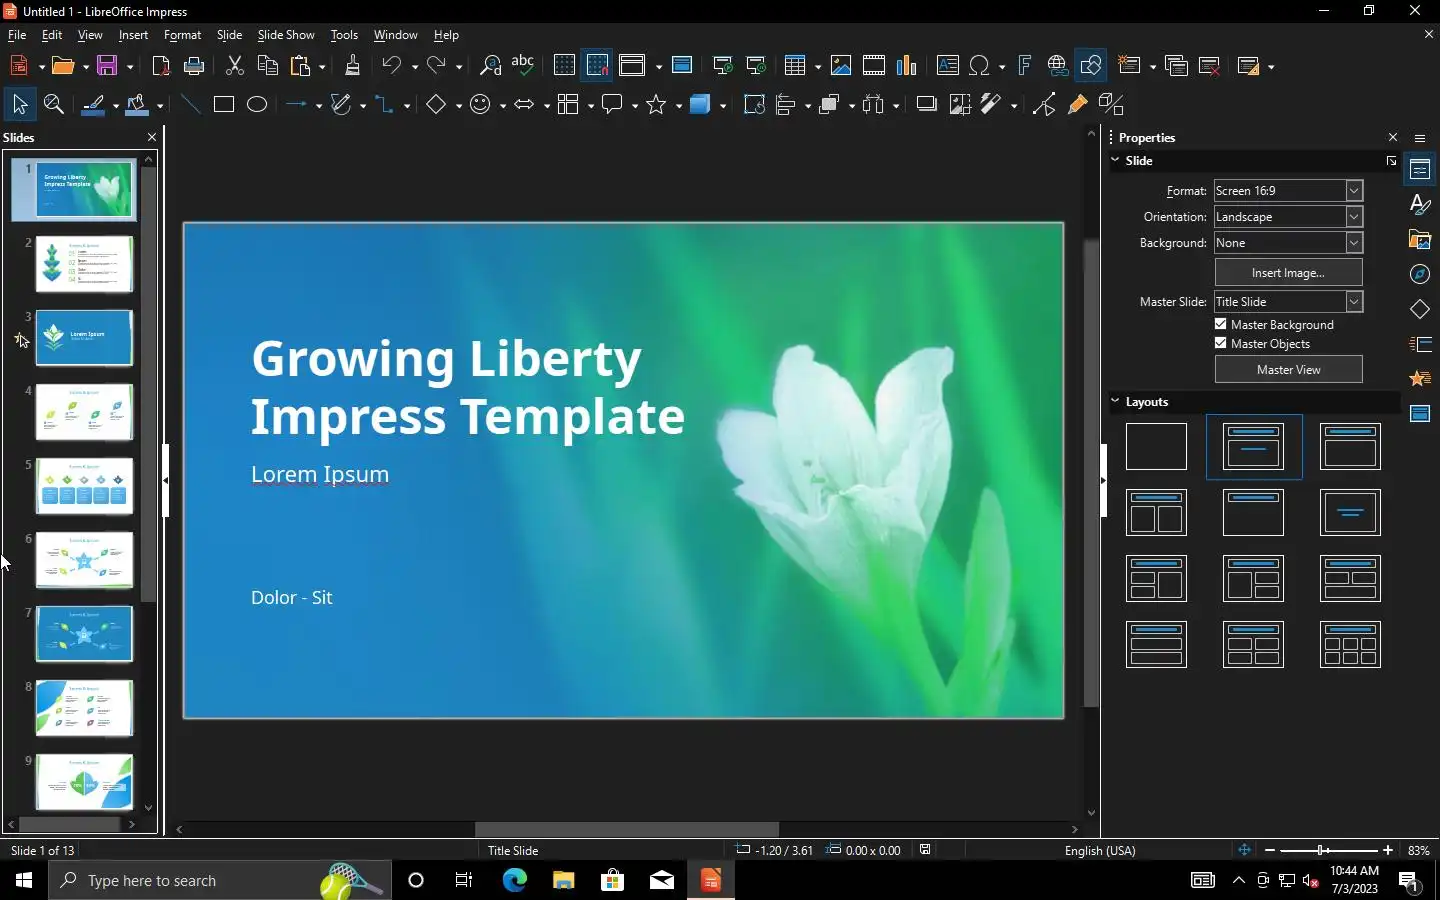This screenshot has height=900, width=1440.
Task: Click the Windows search box on taskbar
Action: 220,880
